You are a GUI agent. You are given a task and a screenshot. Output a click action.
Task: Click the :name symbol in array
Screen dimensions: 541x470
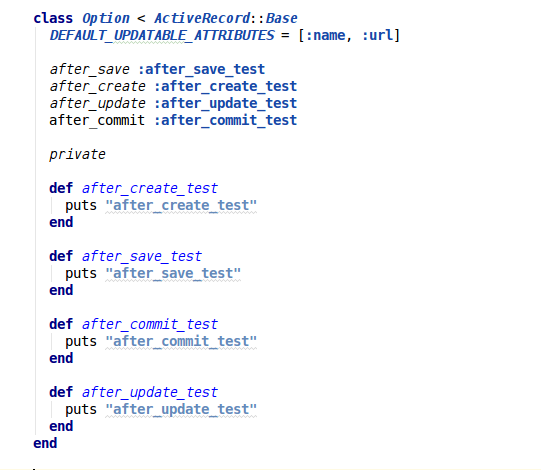coord(325,35)
